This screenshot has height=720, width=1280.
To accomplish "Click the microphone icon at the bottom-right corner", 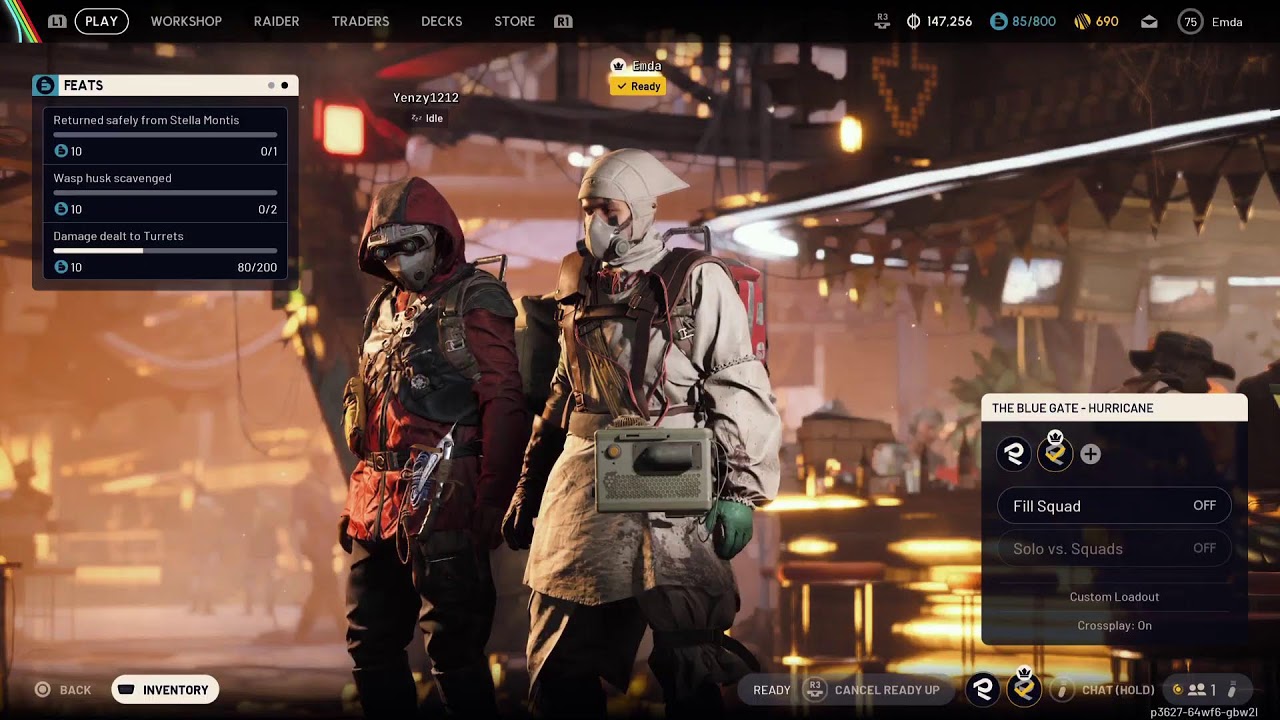I will coord(1232,689).
